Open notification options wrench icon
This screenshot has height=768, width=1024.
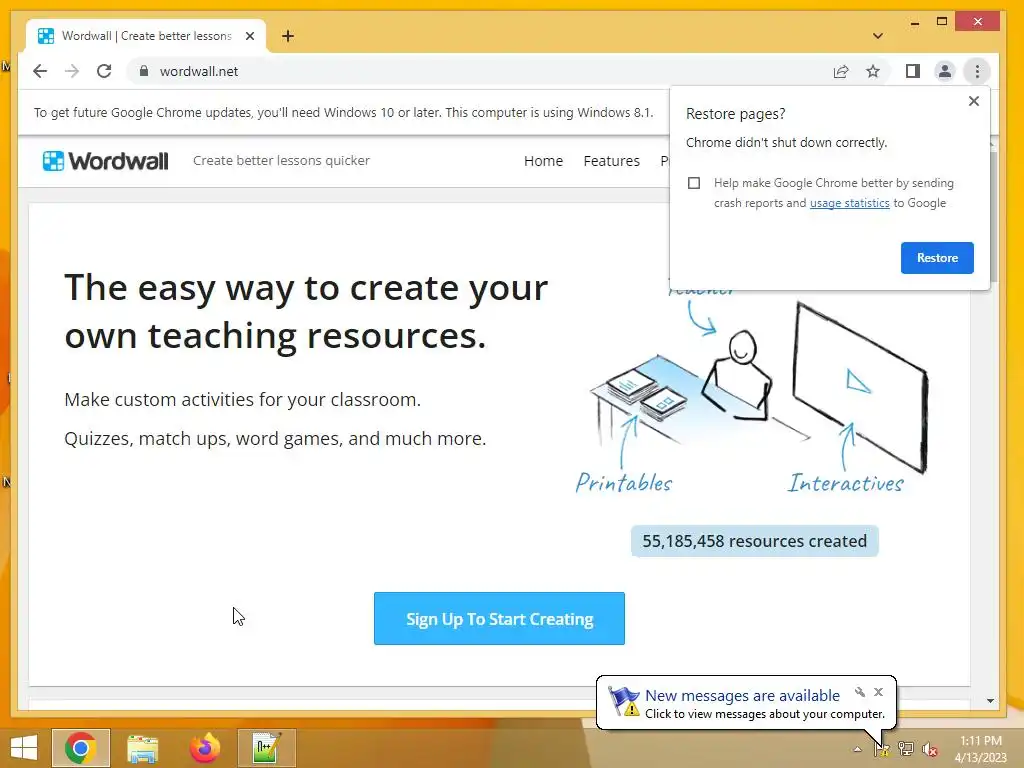(860, 692)
